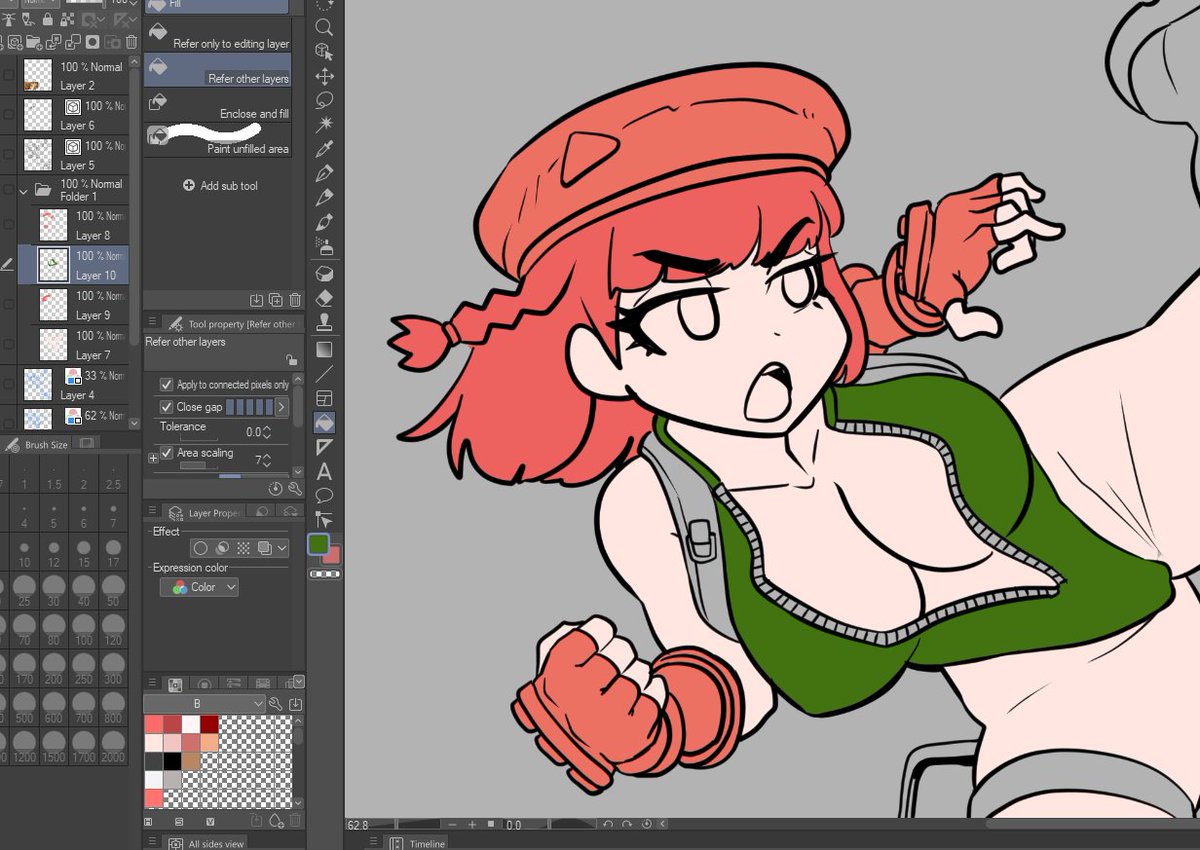Select Refer only to editing layer sub tool
Viewport: 1200px width, 850px height.
click(218, 36)
